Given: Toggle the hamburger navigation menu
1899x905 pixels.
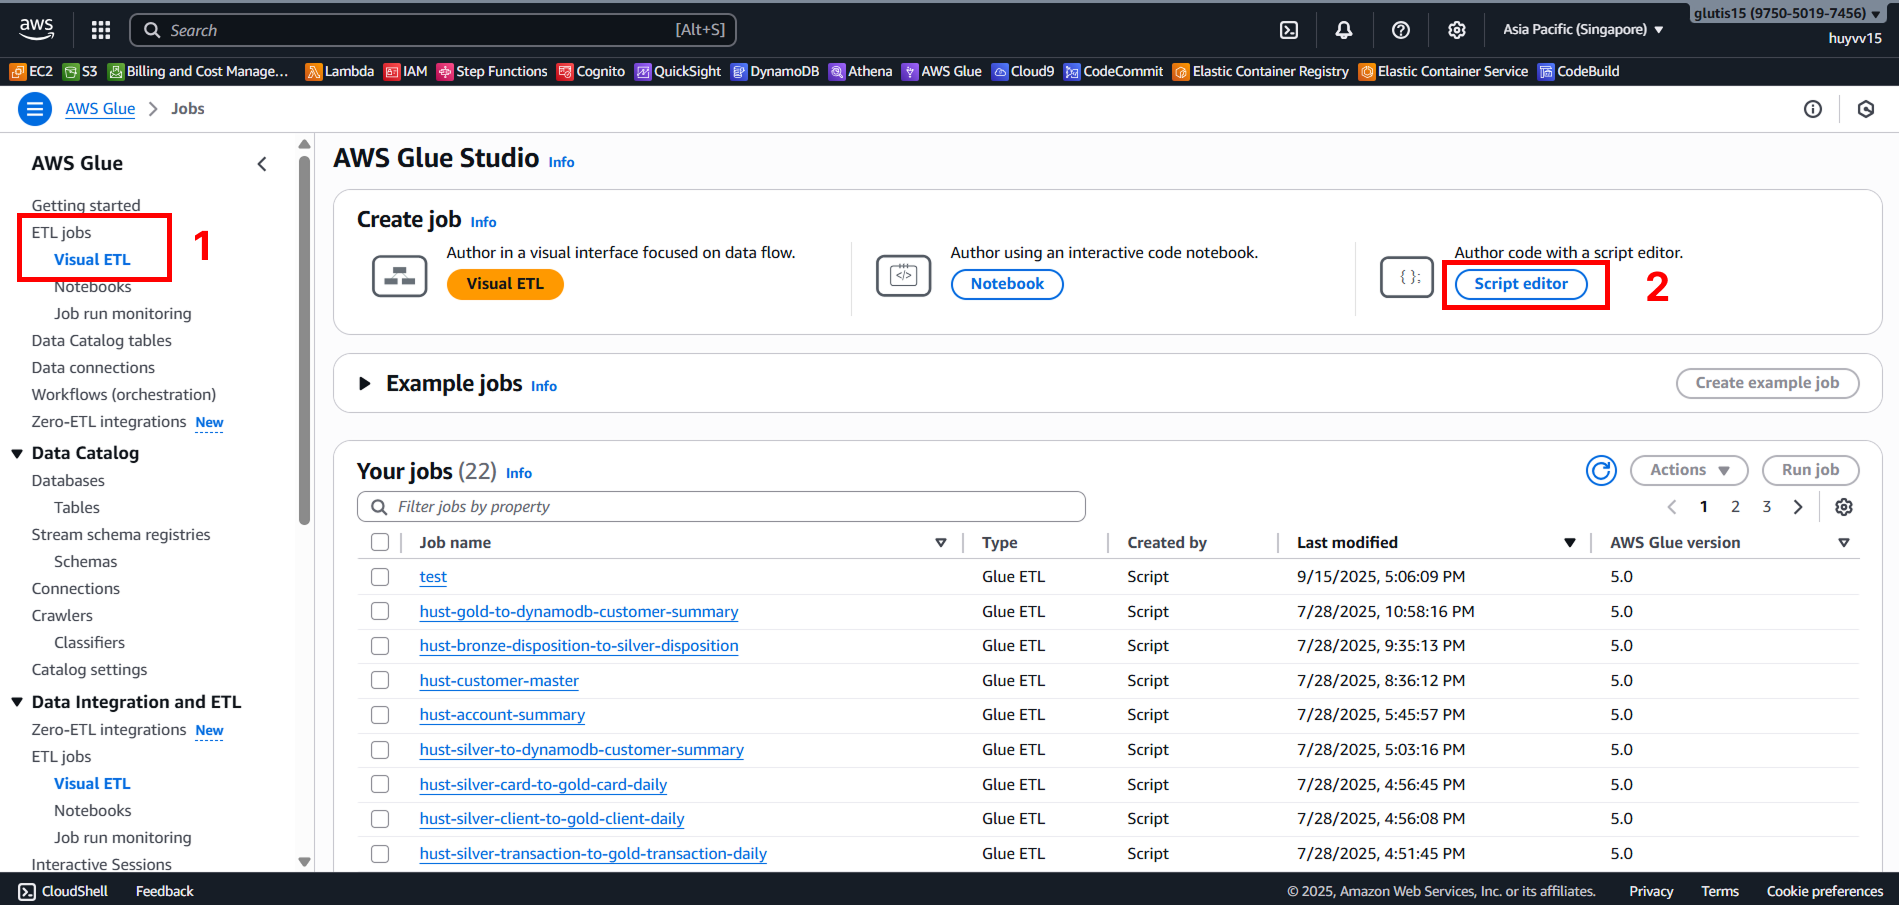Looking at the screenshot, I should click(35, 109).
